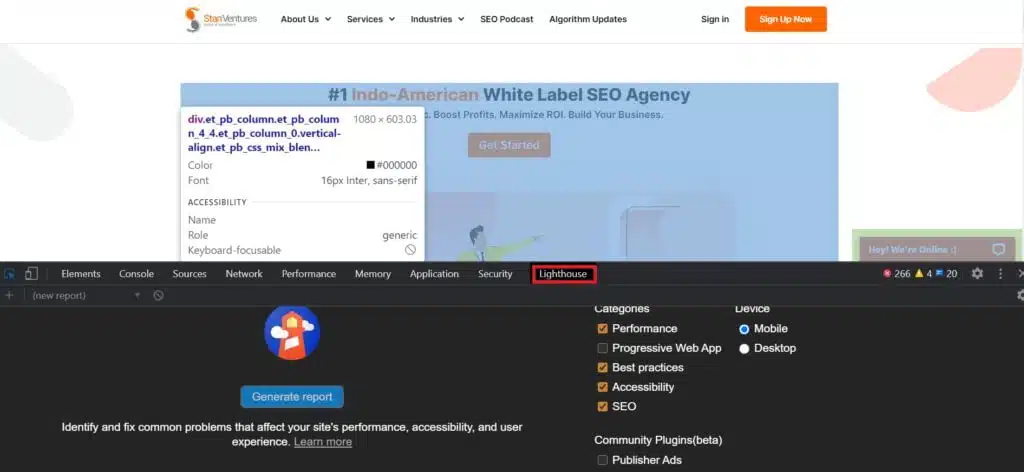Viewport: 1024px width, 472px height.
Task: Open the SEO Podcast nav link
Action: tap(507, 19)
